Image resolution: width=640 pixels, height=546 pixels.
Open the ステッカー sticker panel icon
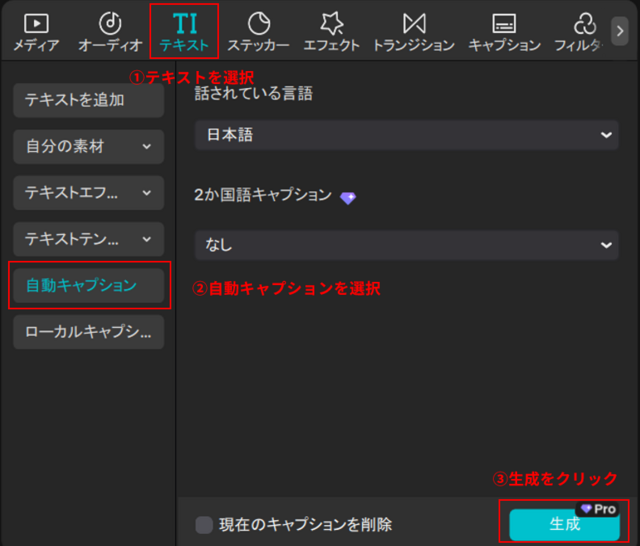pos(258,31)
